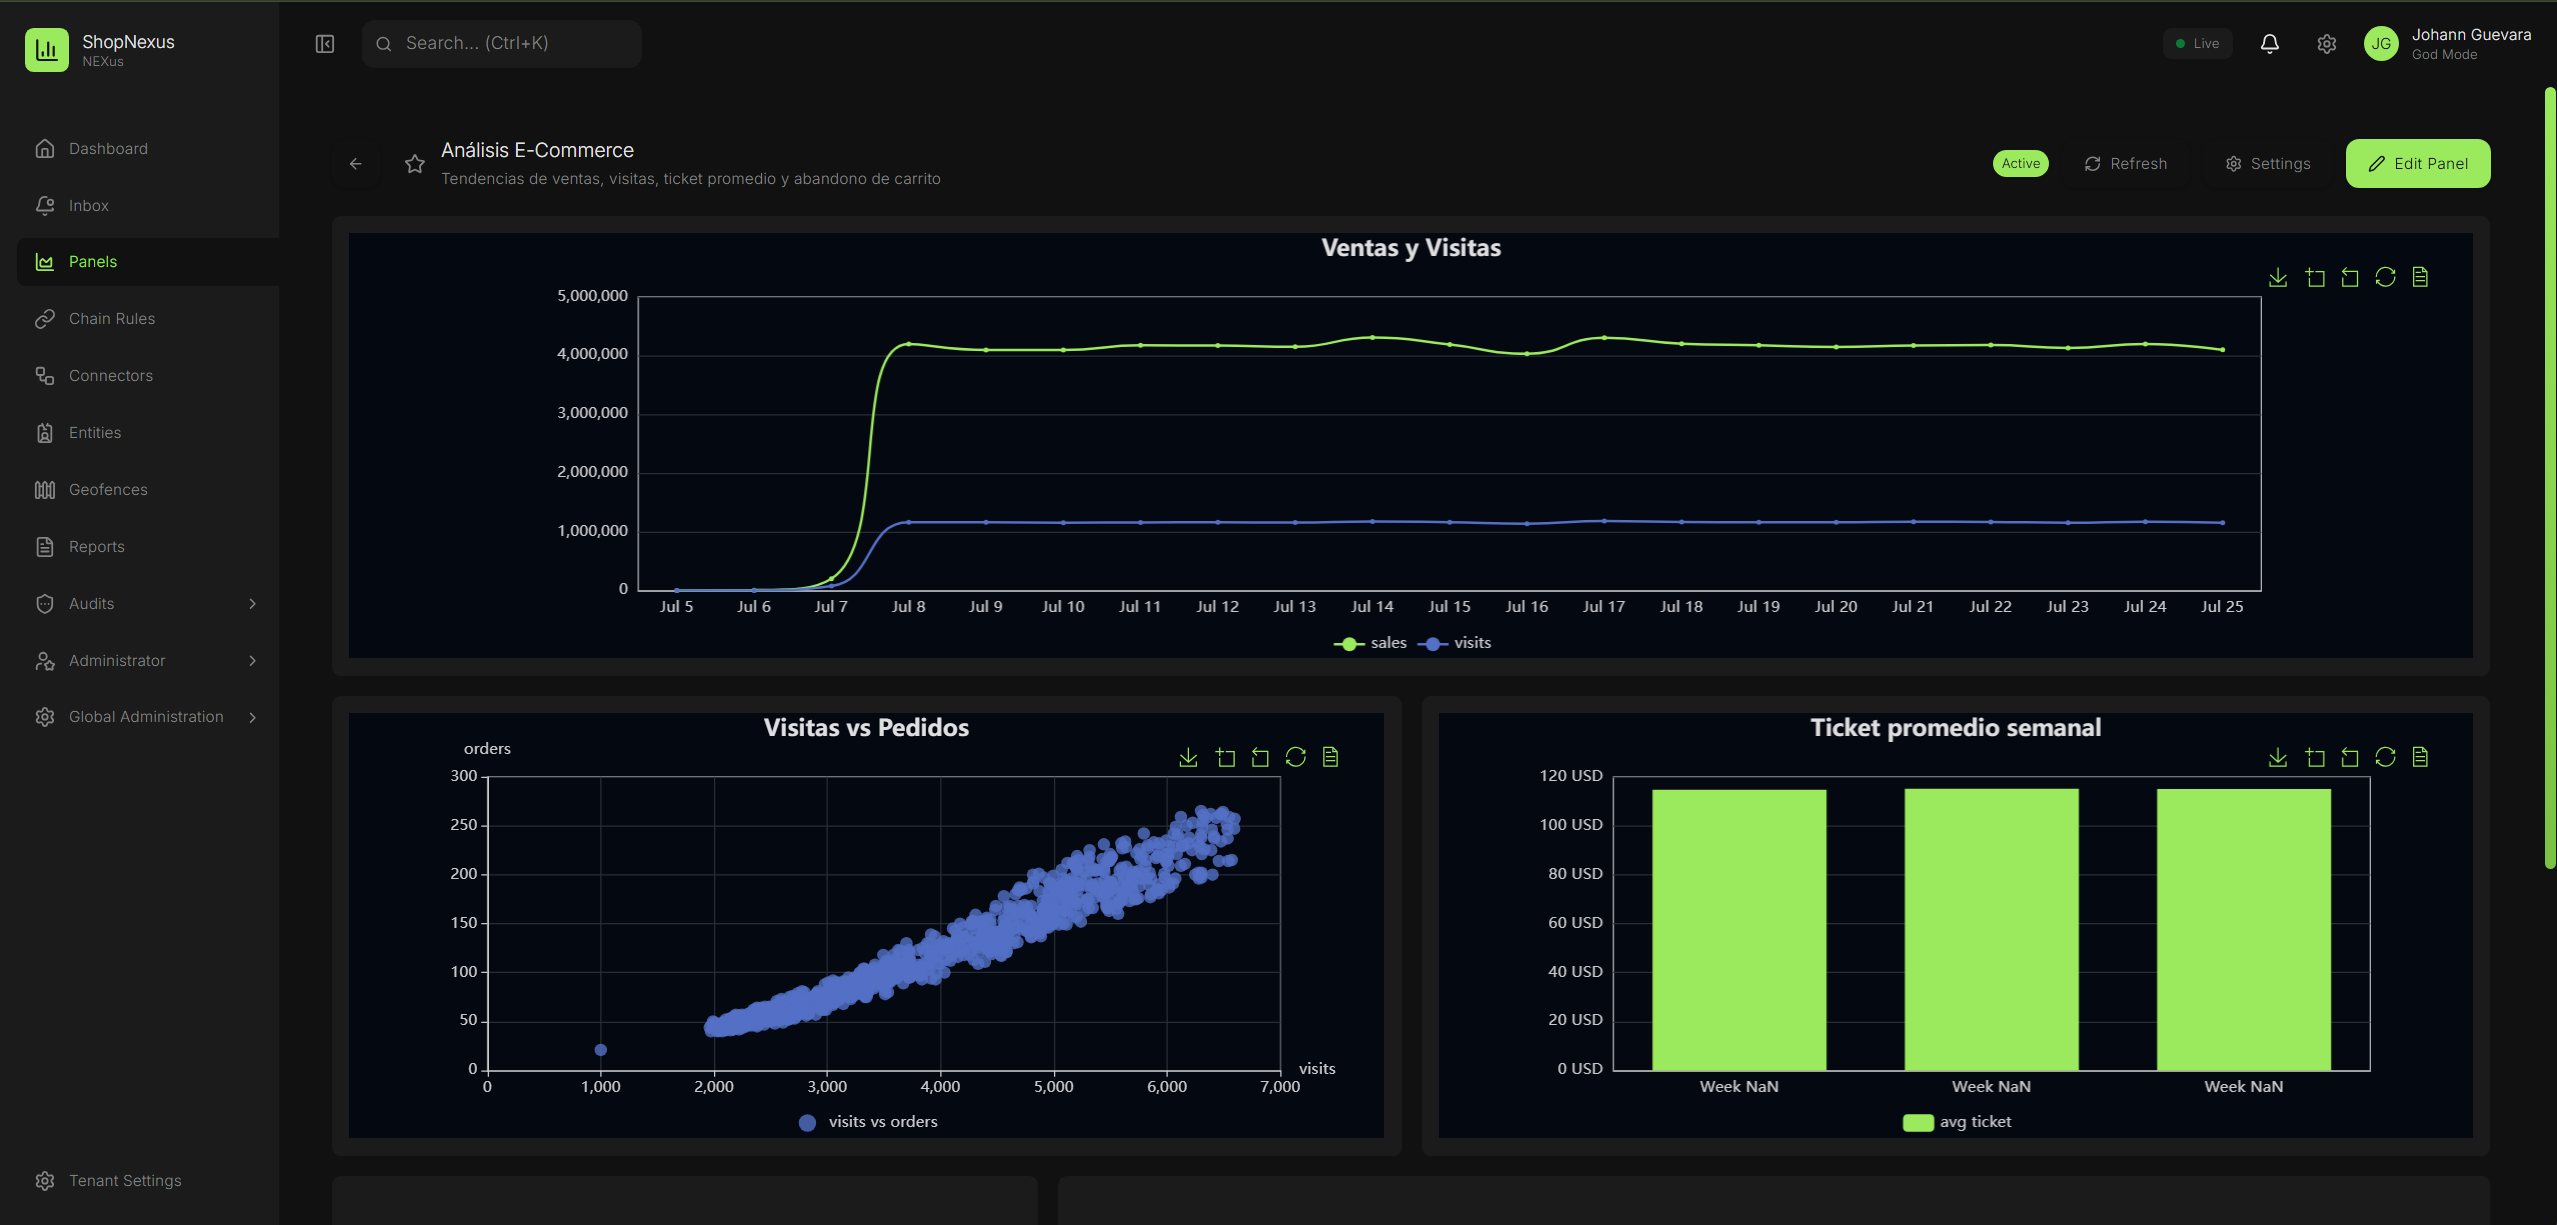Focus the Search input field

(502, 44)
